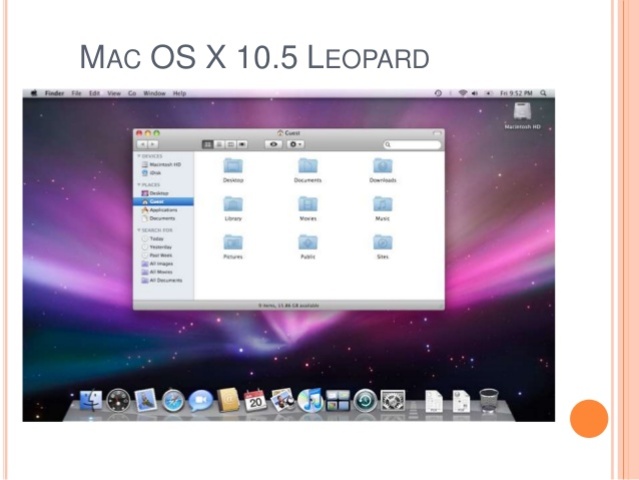Collapse the PLACES sidebar section
This screenshot has width=639, height=480.
139,185
